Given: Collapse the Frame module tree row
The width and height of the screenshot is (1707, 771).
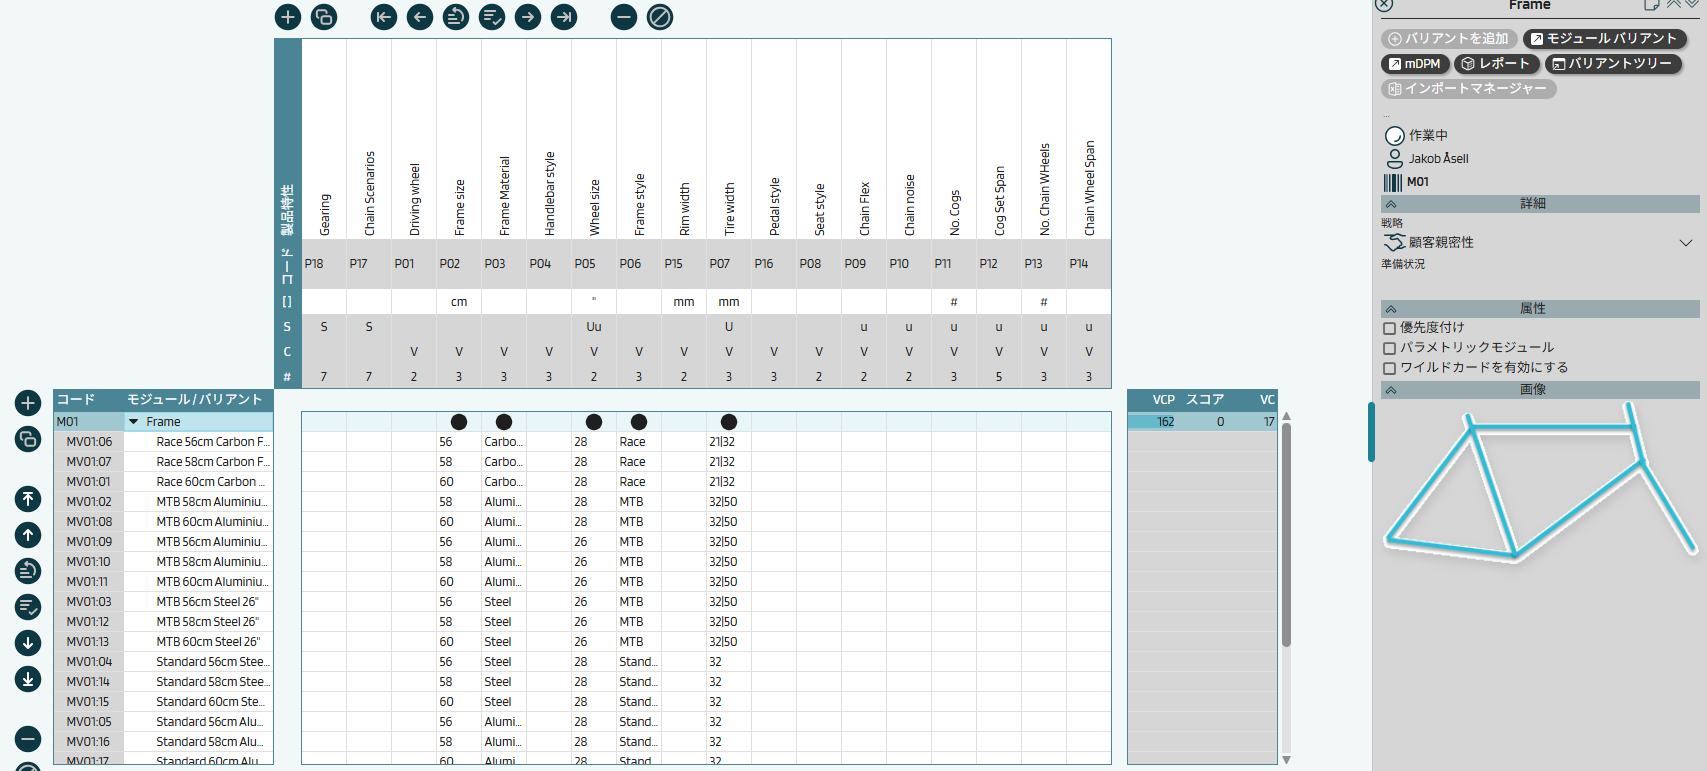Looking at the screenshot, I should click(x=134, y=422).
